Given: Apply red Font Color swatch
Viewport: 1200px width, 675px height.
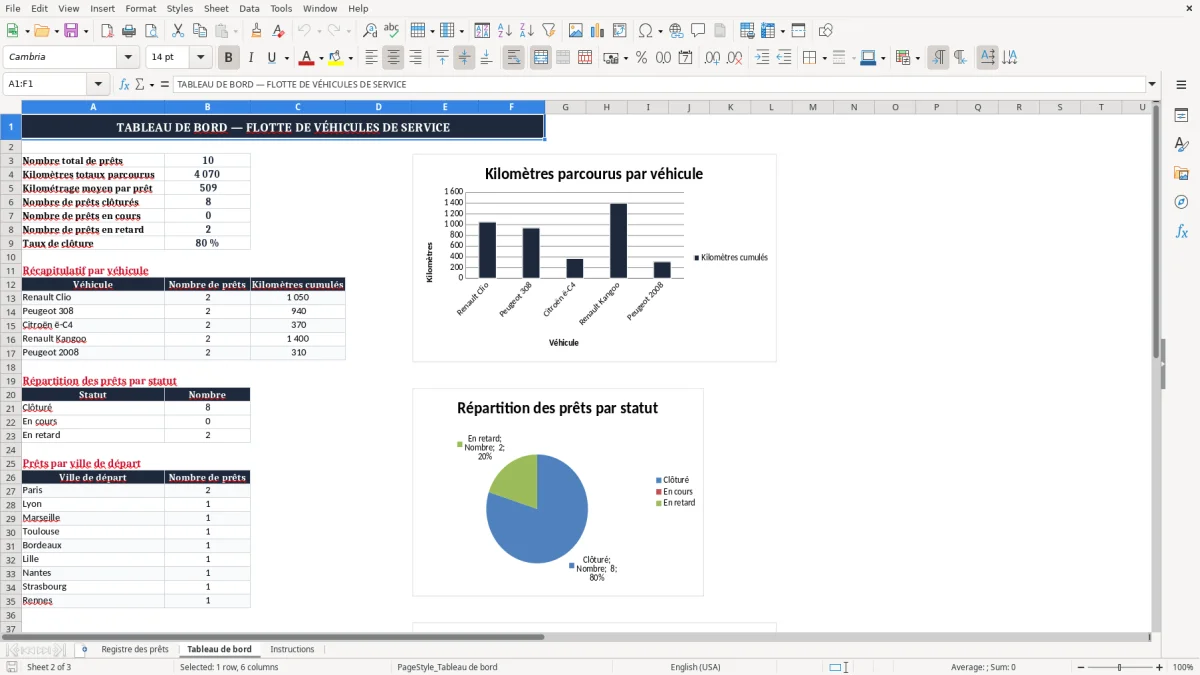Looking at the screenshot, I should click(307, 58).
